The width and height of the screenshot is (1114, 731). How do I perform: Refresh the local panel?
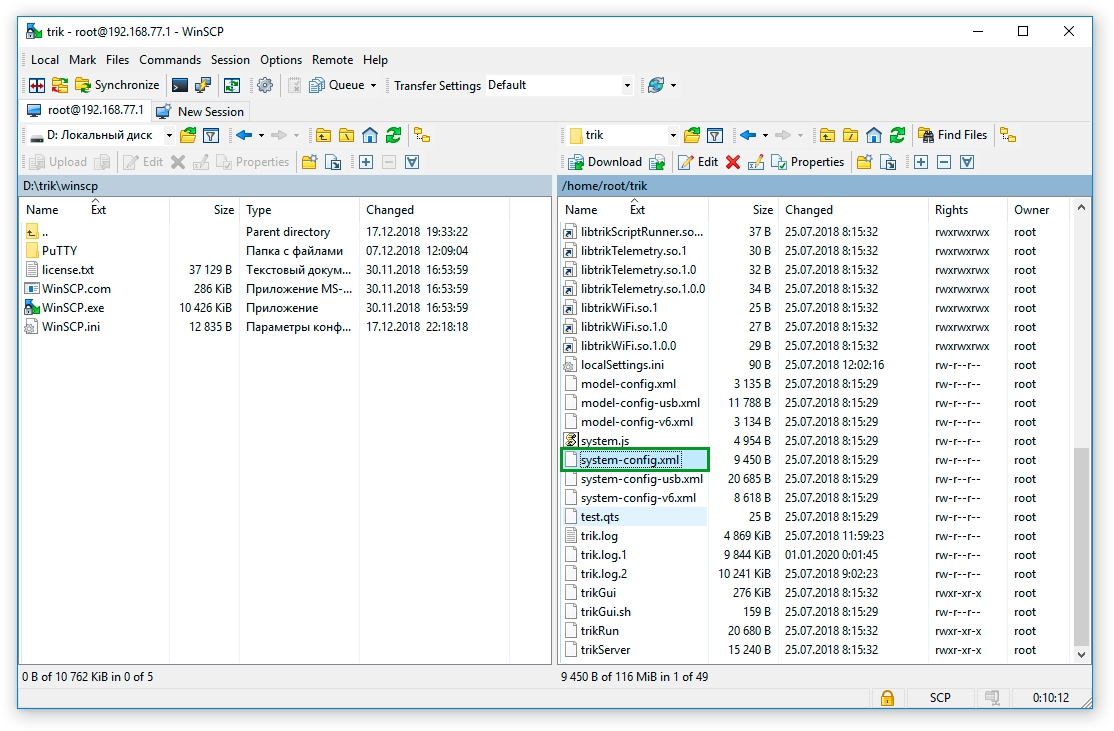click(394, 135)
